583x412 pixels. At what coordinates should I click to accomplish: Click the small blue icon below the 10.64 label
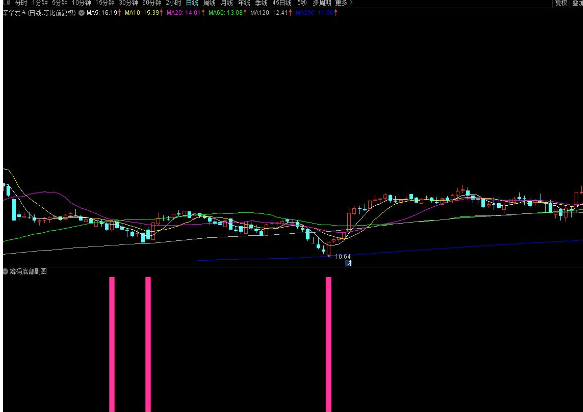(x=348, y=263)
